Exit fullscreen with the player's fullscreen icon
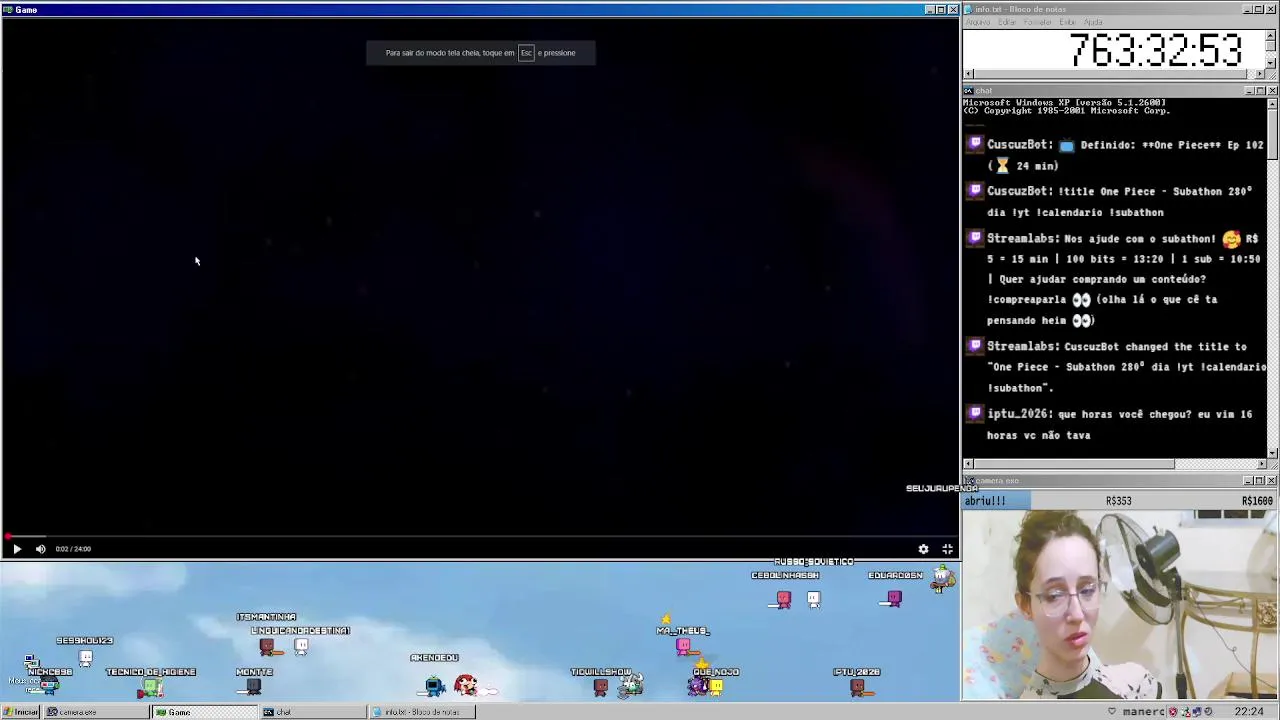1280x720 pixels. pos(947,549)
